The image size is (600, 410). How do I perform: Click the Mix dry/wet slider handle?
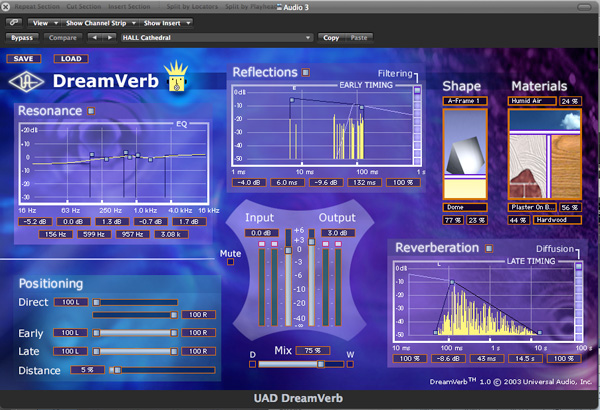point(321,364)
